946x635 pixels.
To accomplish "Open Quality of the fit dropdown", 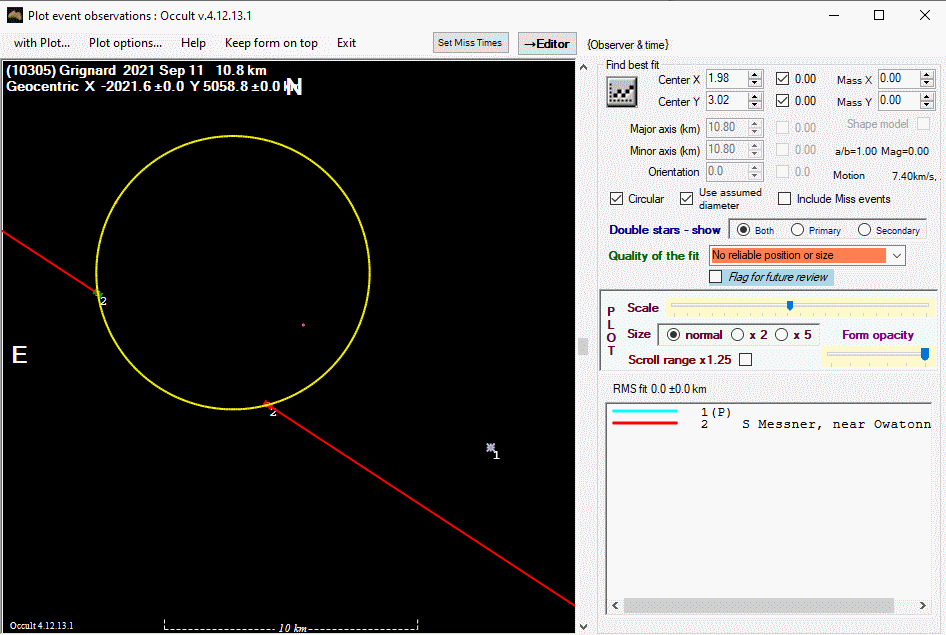I will 896,256.
